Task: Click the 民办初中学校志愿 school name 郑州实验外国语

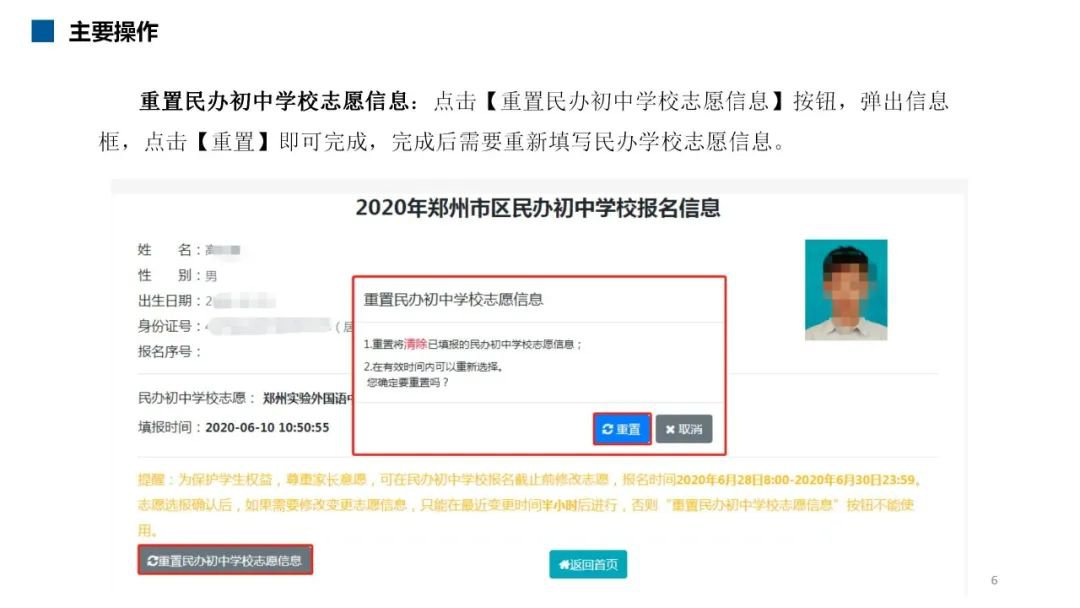Action: [x=307, y=398]
